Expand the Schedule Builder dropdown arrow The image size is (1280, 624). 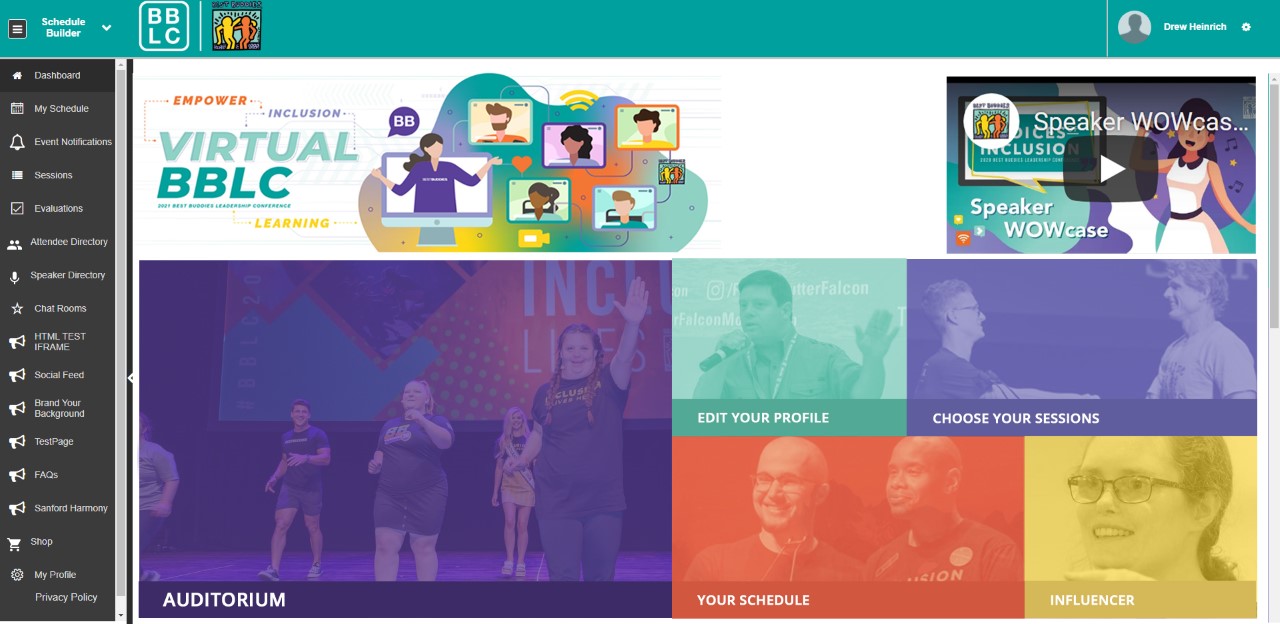pos(107,28)
